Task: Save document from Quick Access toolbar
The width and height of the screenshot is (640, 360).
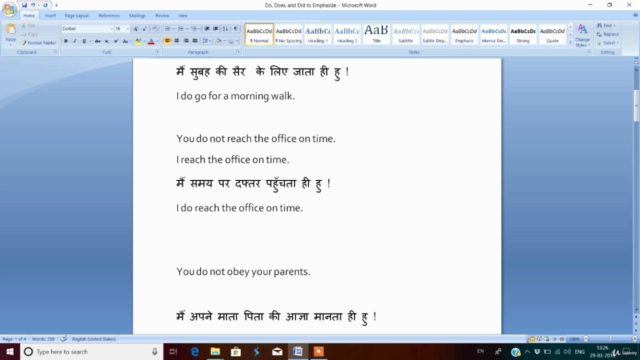Action: point(24,5)
